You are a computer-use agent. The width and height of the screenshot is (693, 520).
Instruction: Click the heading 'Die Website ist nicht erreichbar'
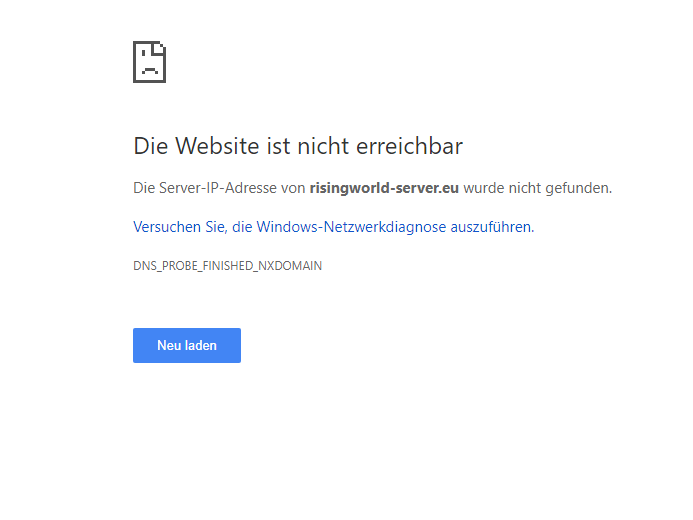tap(298, 146)
